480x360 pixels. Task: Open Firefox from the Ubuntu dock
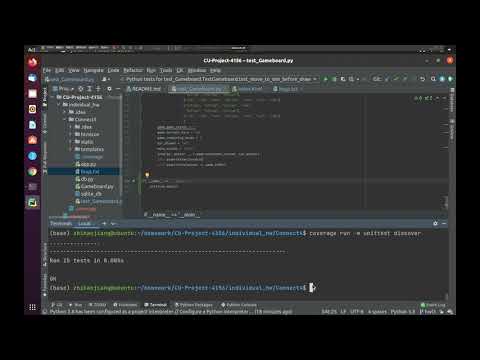point(32,62)
